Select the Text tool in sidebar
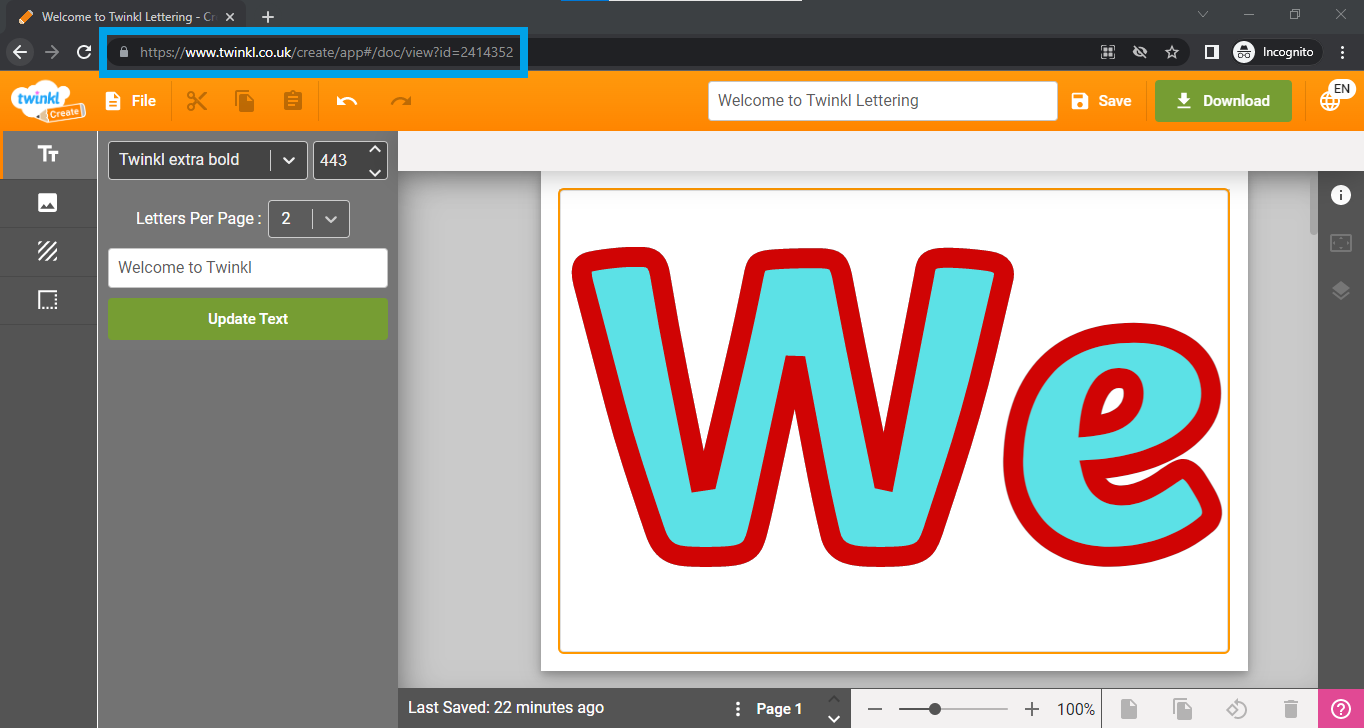 coord(48,154)
